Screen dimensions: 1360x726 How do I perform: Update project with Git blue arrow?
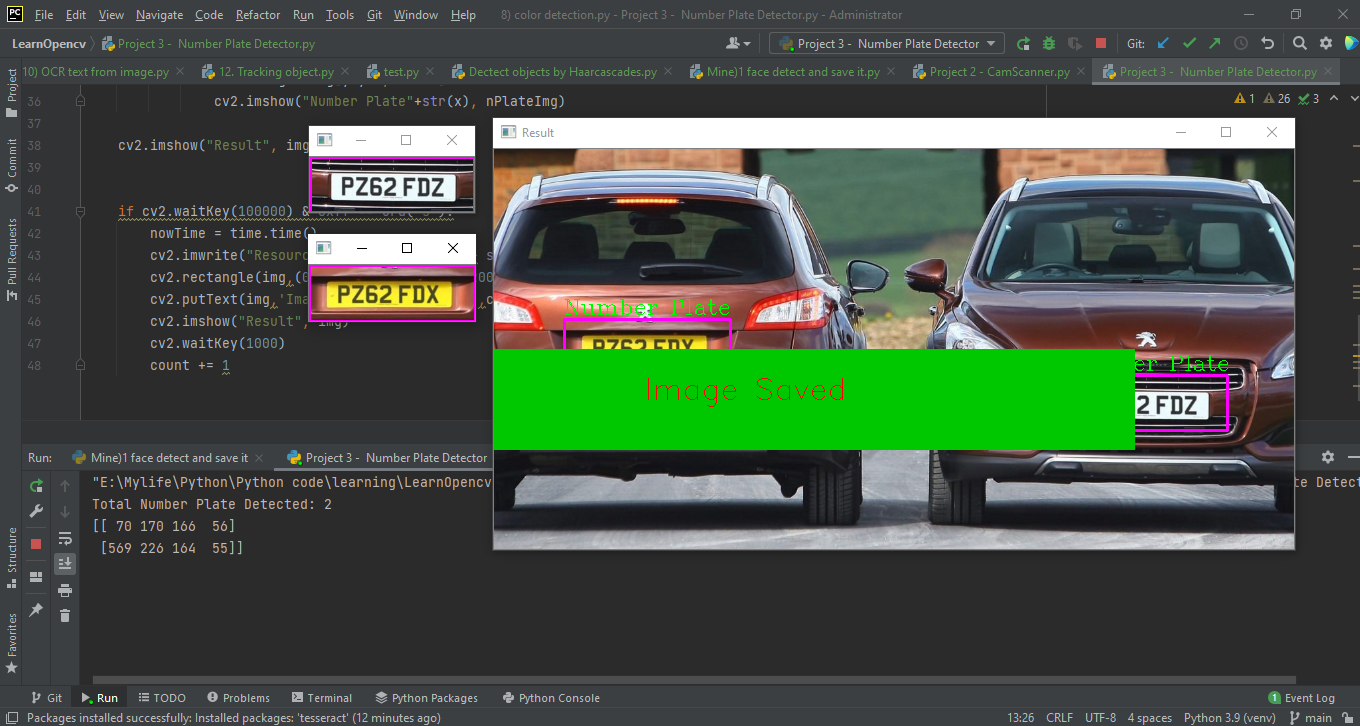(x=1163, y=43)
